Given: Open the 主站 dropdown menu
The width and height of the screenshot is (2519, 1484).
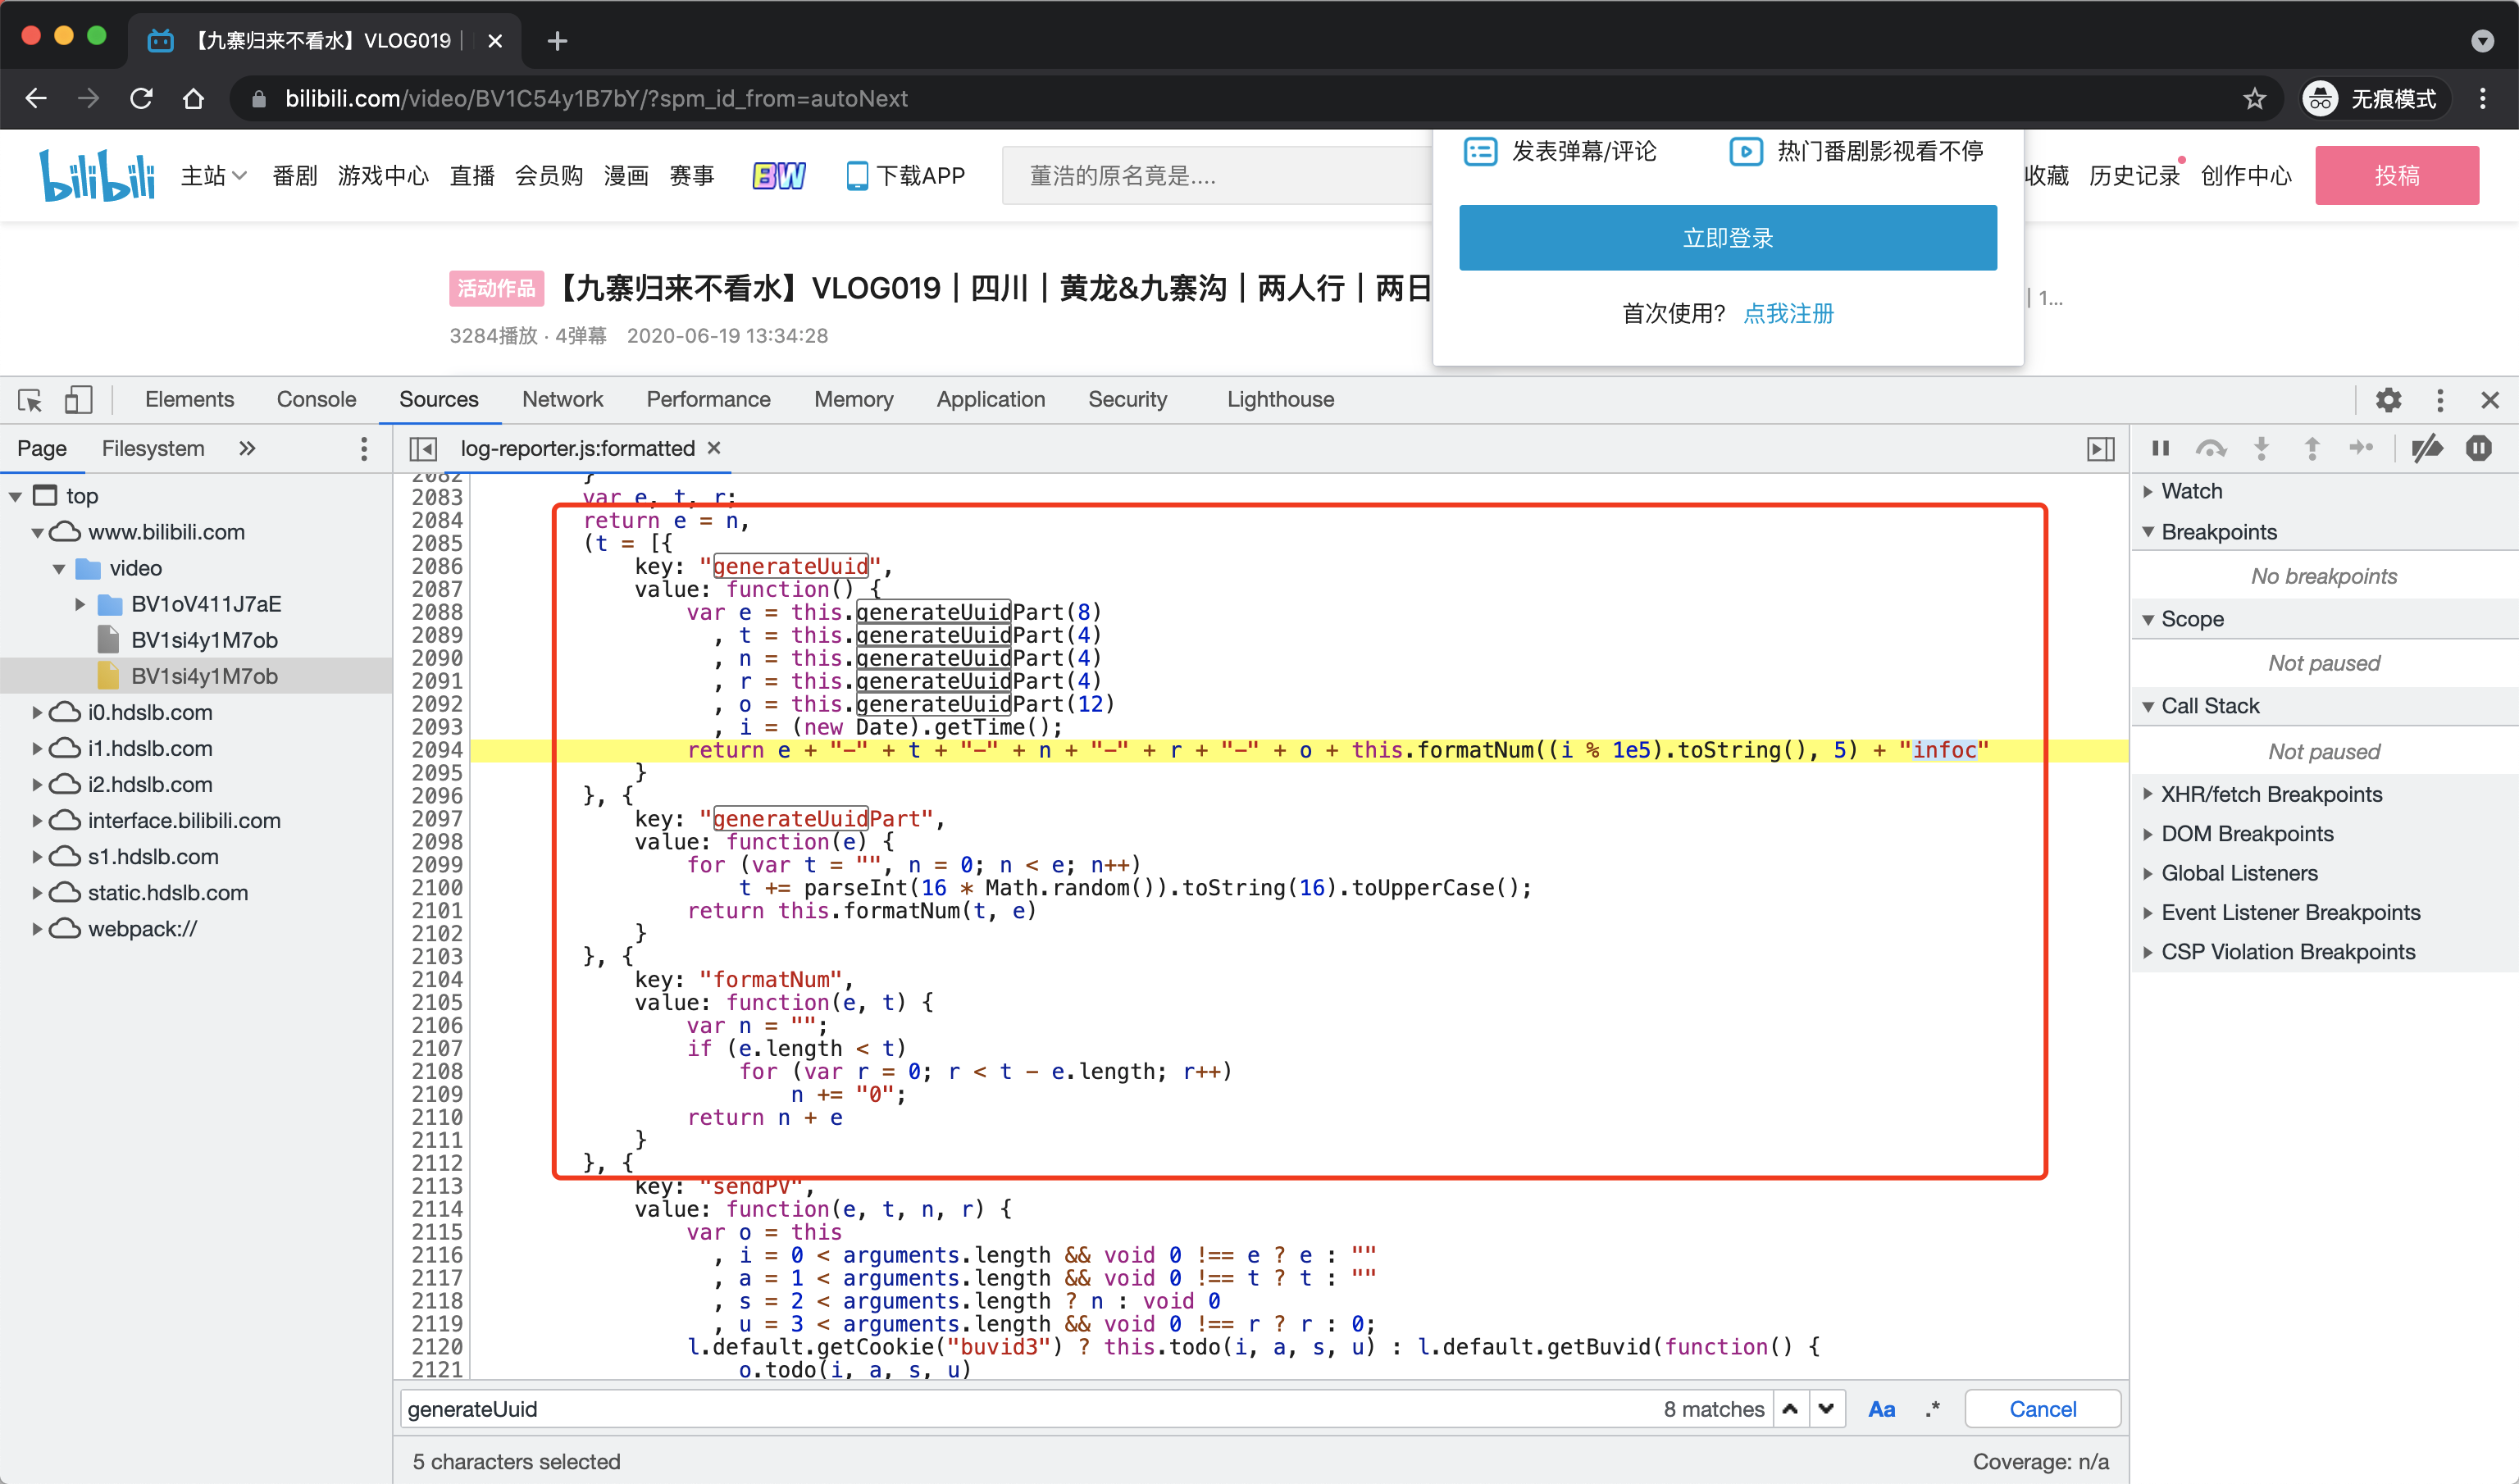Looking at the screenshot, I should 213,176.
